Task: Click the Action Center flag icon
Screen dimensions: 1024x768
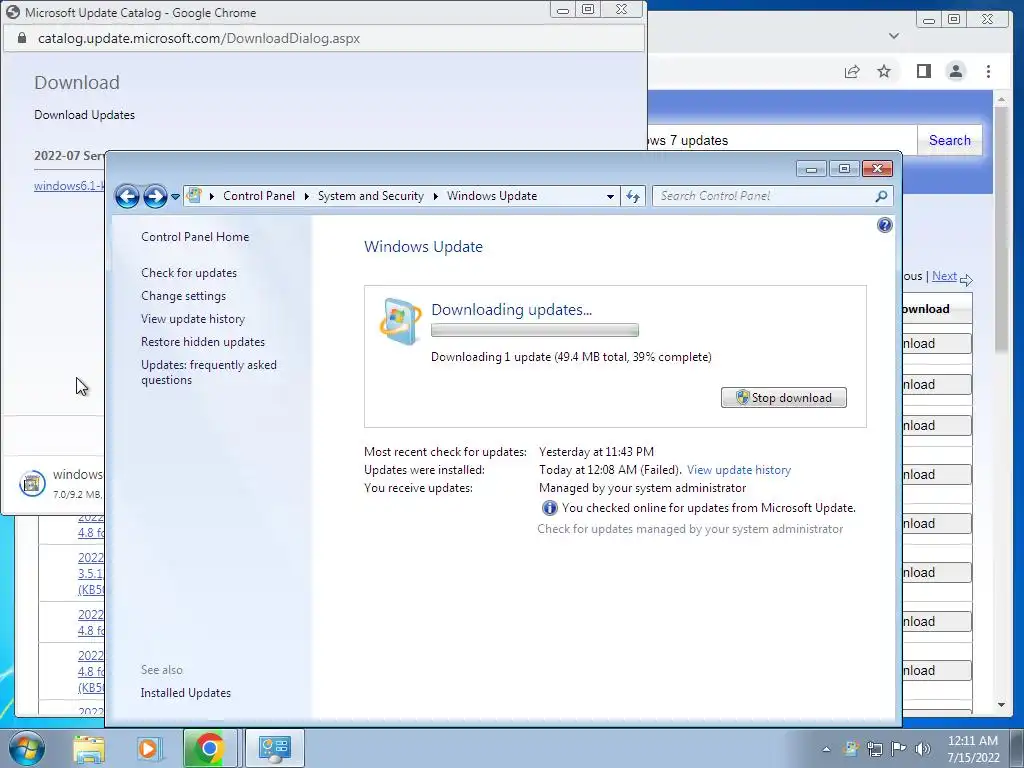Action: (899, 748)
